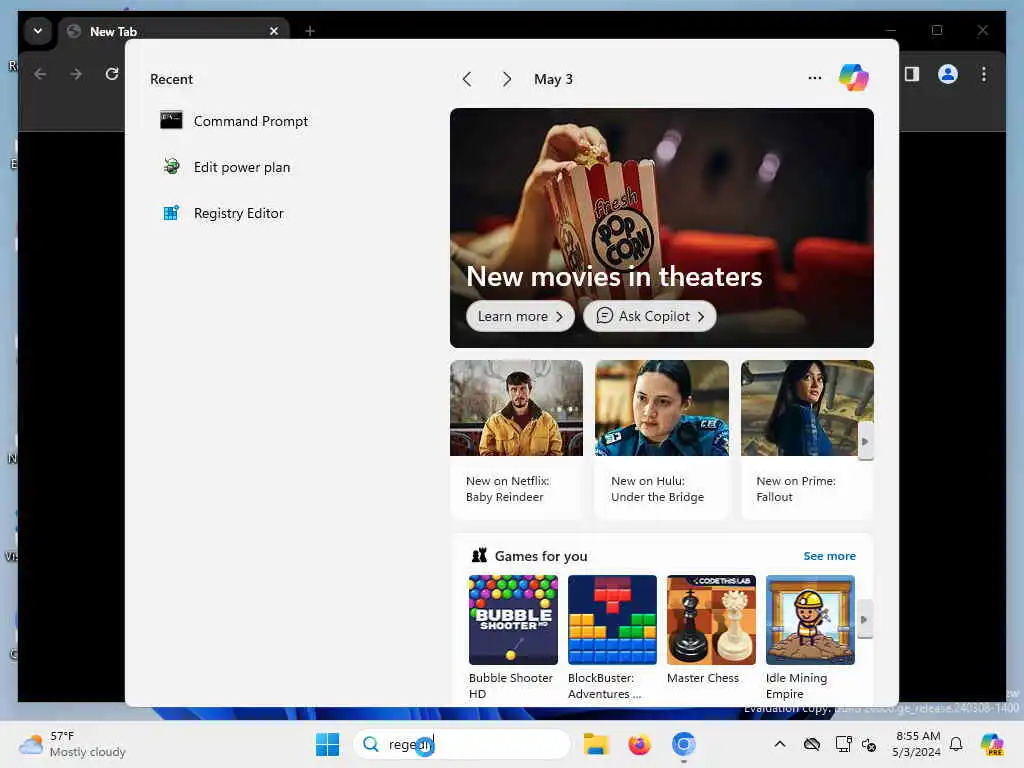This screenshot has width=1024, height=768.
Task: Open Copilot preview in the taskbar corner
Action: pos(992,744)
